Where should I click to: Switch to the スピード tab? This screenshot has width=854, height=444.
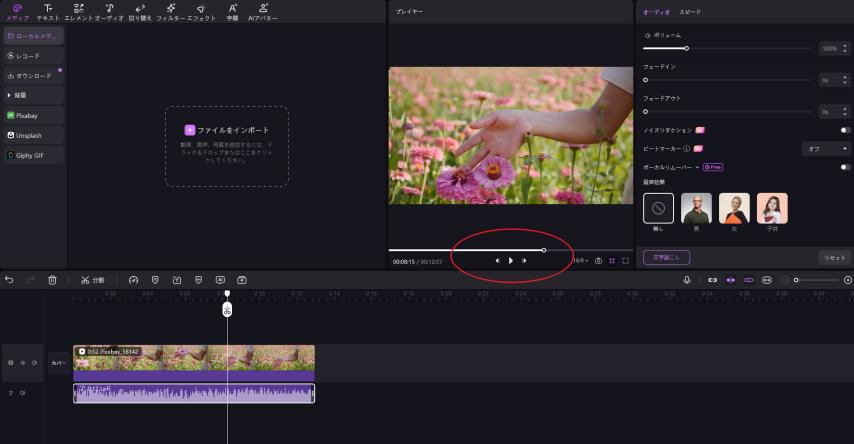691,12
